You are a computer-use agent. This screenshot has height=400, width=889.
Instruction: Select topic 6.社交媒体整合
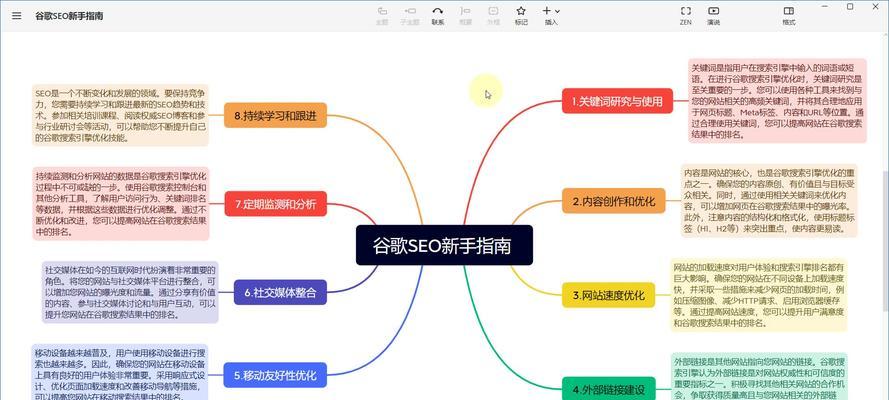[280, 293]
